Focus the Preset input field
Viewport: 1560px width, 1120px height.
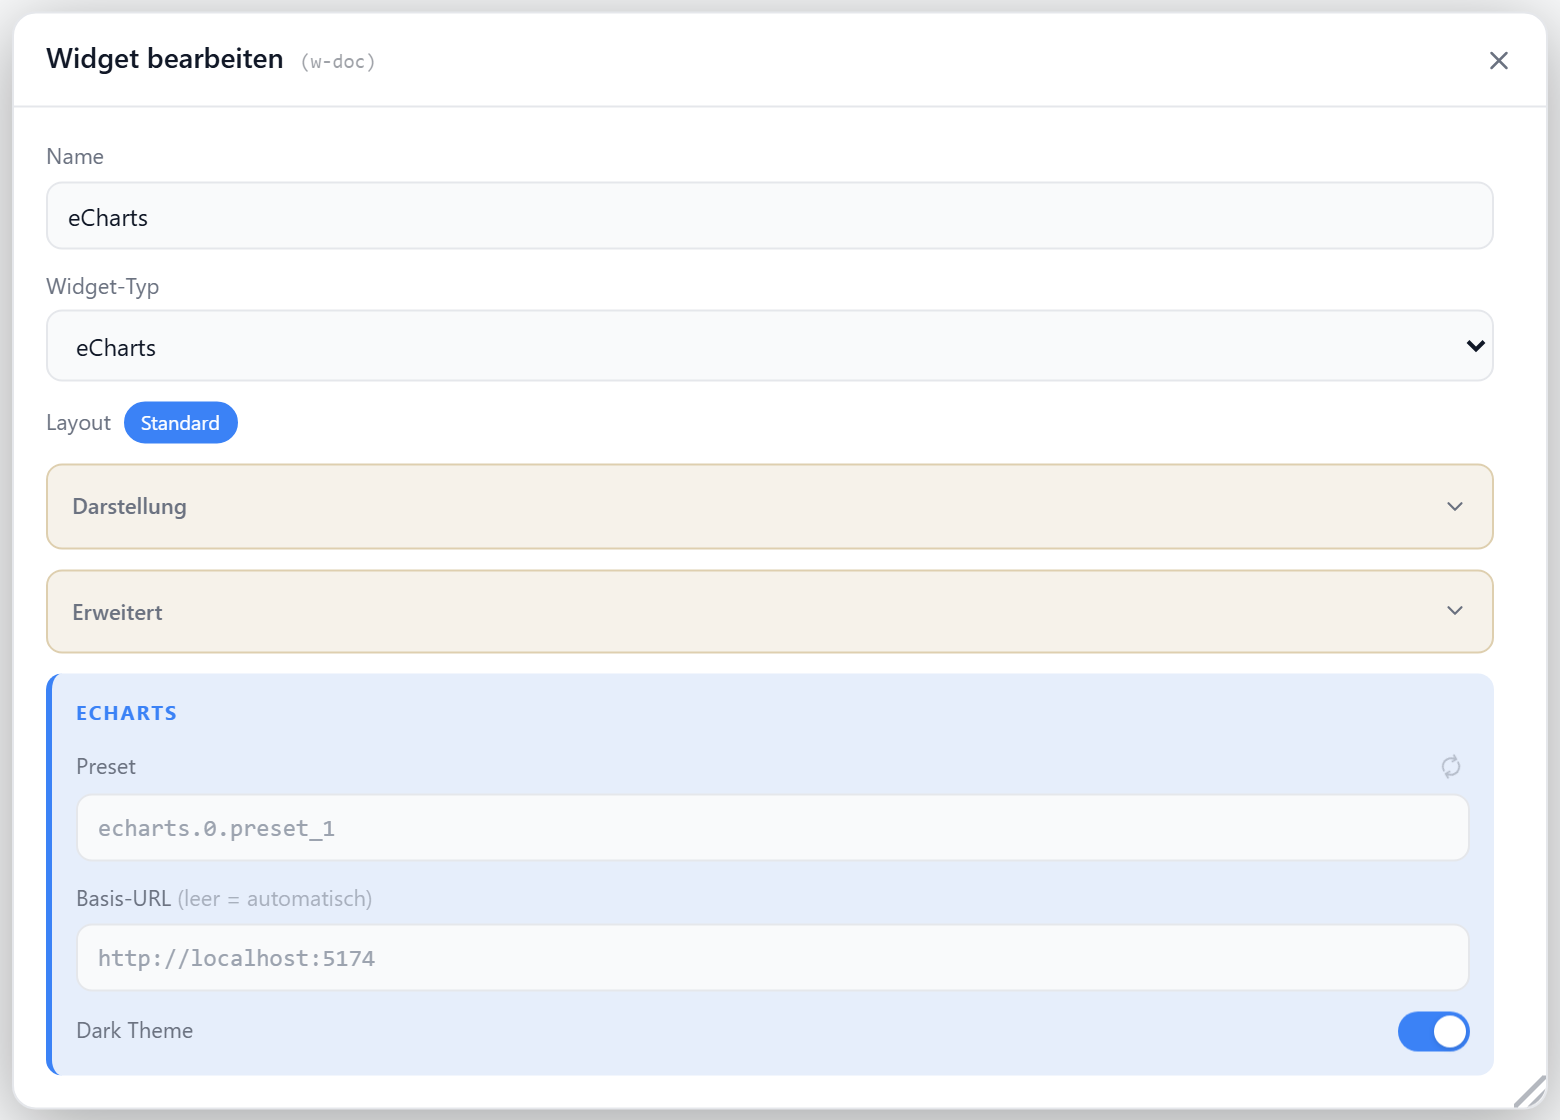coord(773,828)
